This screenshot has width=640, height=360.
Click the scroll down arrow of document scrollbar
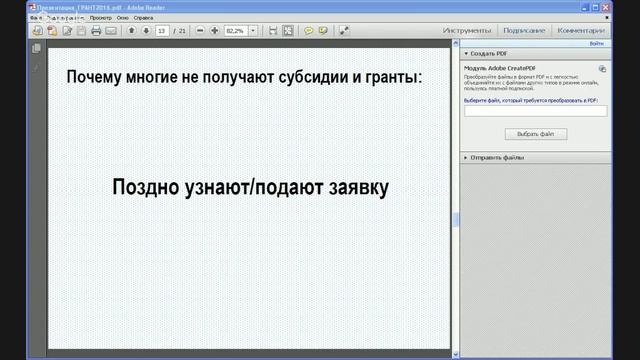[x=456, y=354]
